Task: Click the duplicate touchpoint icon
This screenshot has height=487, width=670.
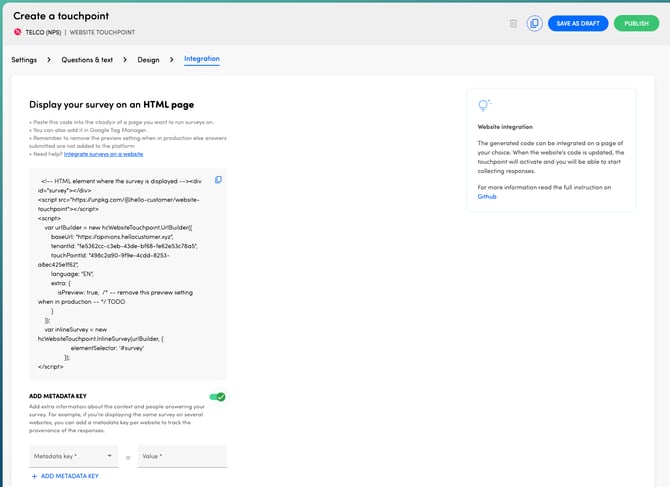Action: click(534, 23)
